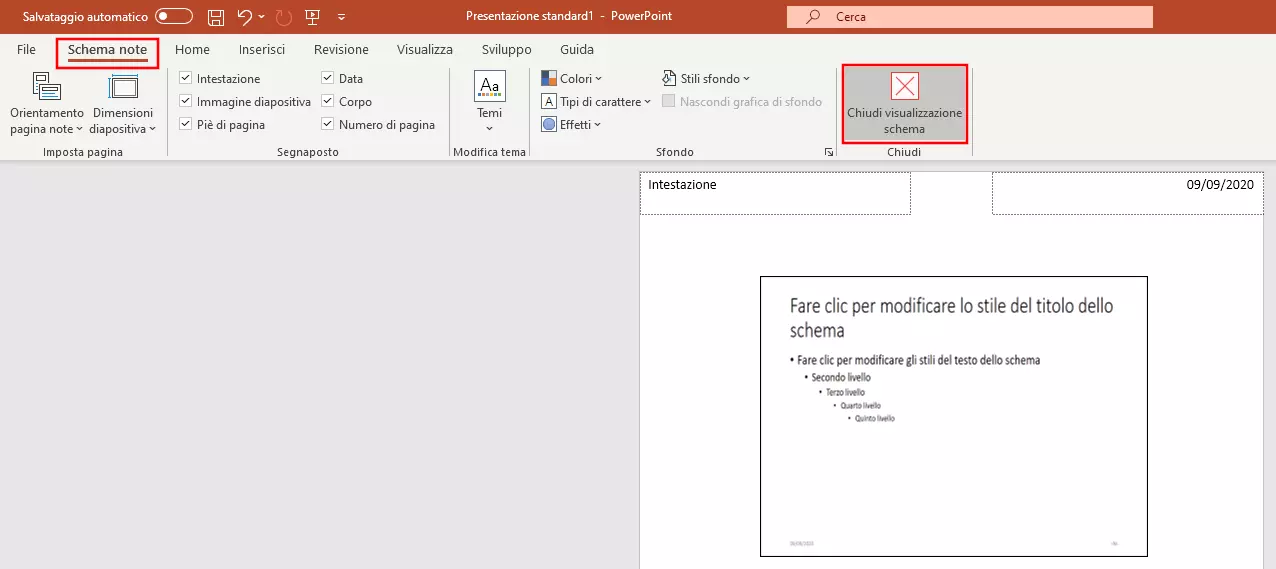The height and width of the screenshot is (569, 1276).
Task: Click the Start presentation from beginning icon
Action: click(x=312, y=17)
